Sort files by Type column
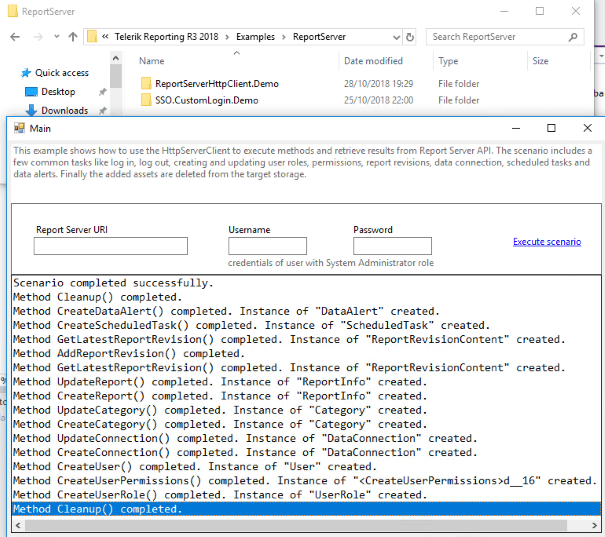This screenshot has height=537, width=605. [448, 61]
